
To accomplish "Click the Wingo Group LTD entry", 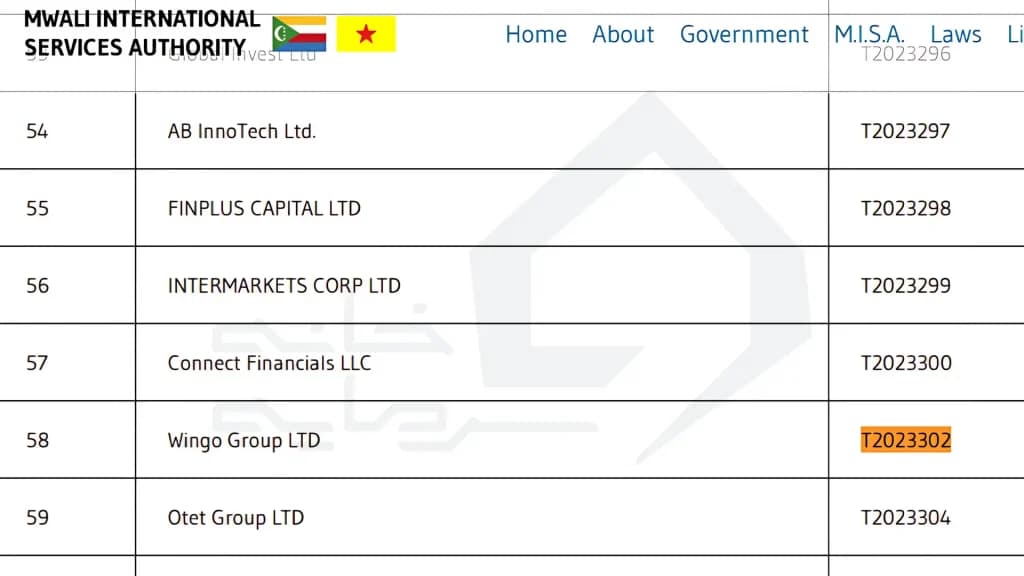I will 244,440.
